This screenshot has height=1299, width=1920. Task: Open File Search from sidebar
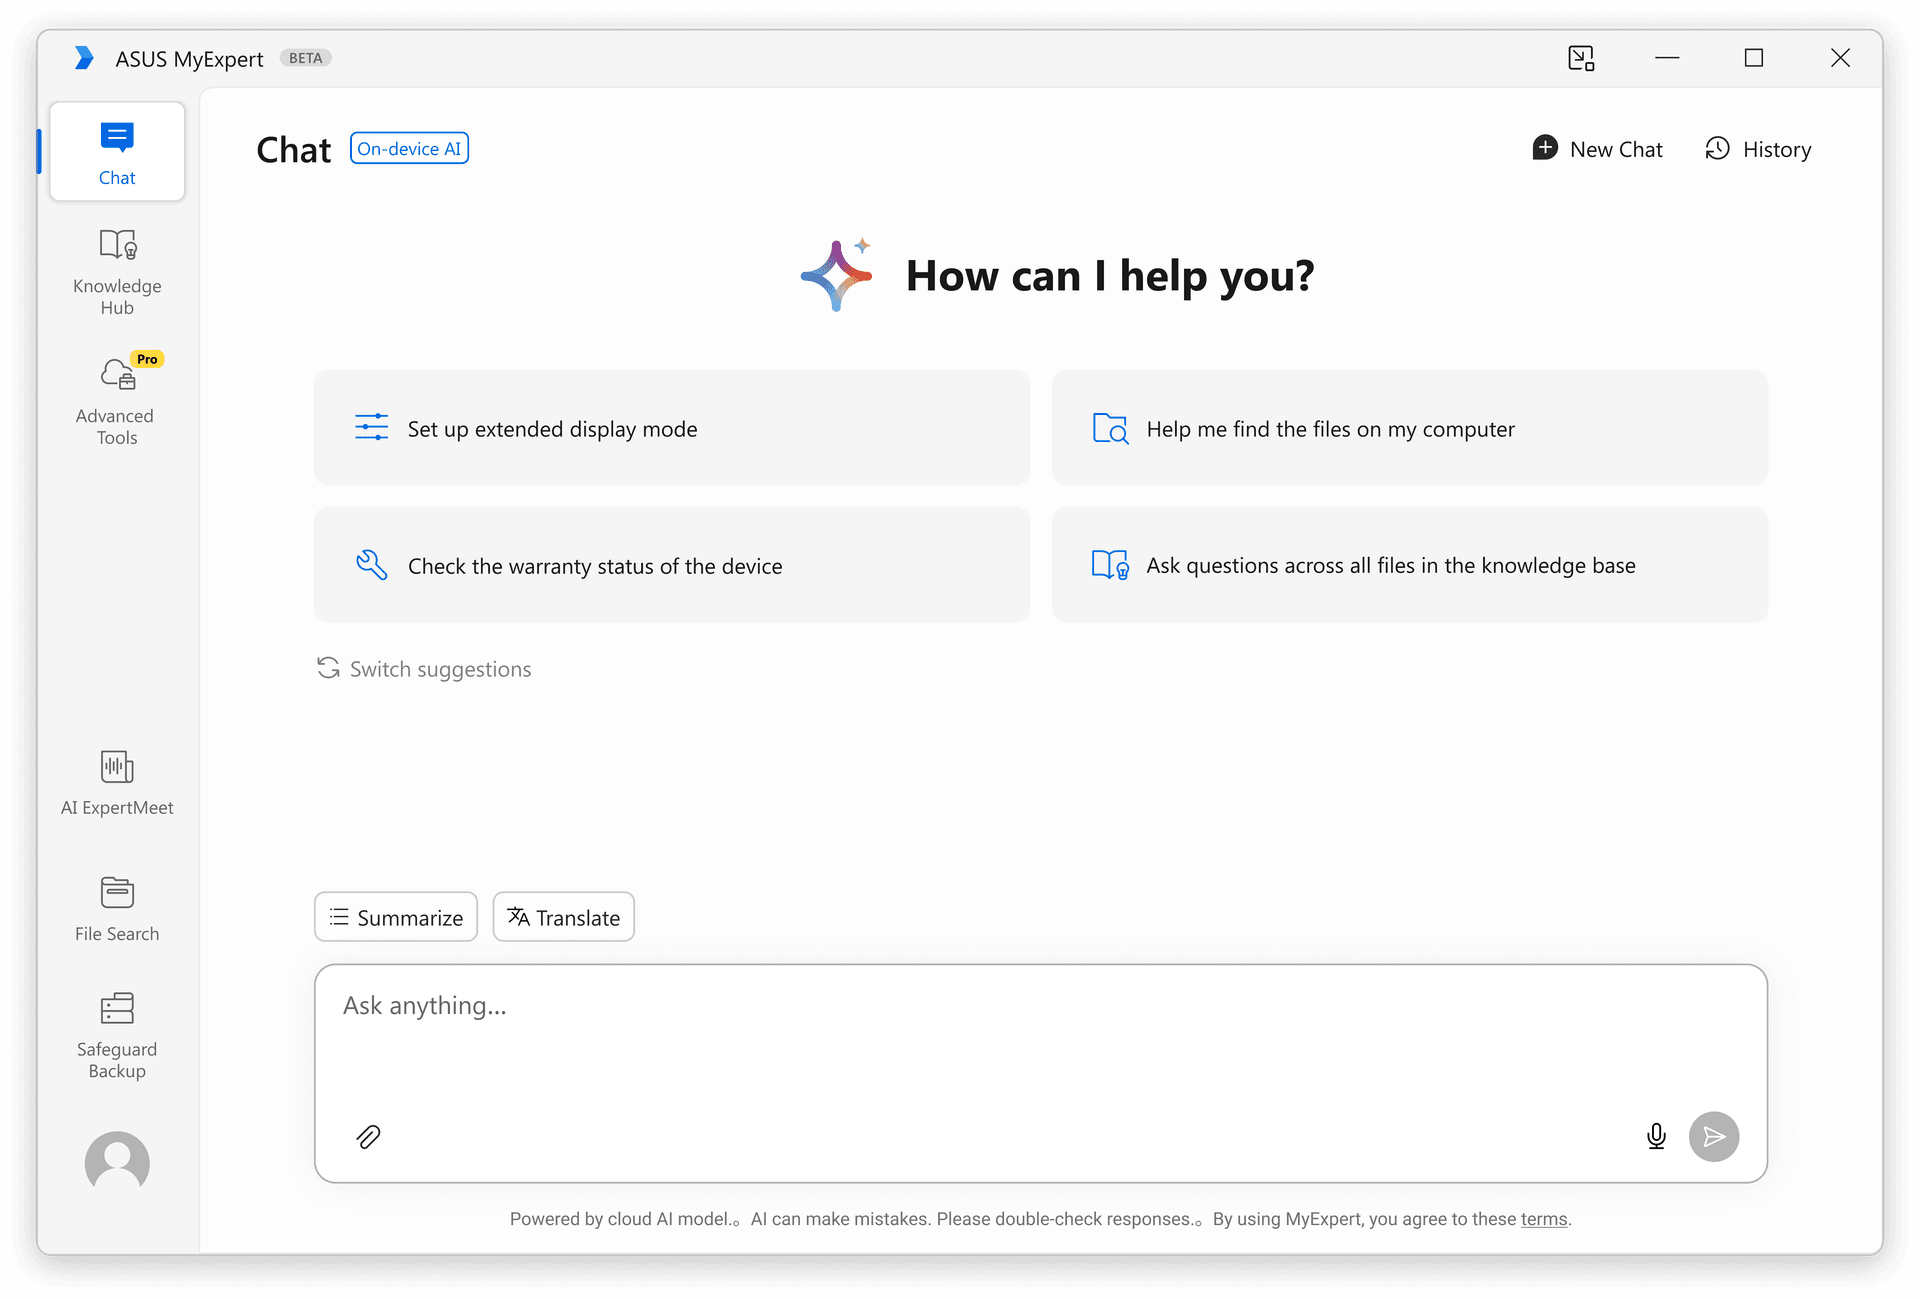coord(117,909)
